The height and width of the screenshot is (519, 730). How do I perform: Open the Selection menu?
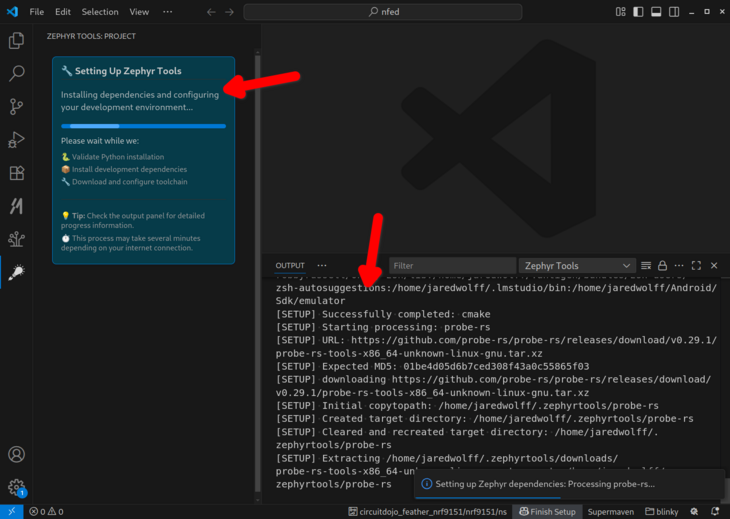click(100, 12)
